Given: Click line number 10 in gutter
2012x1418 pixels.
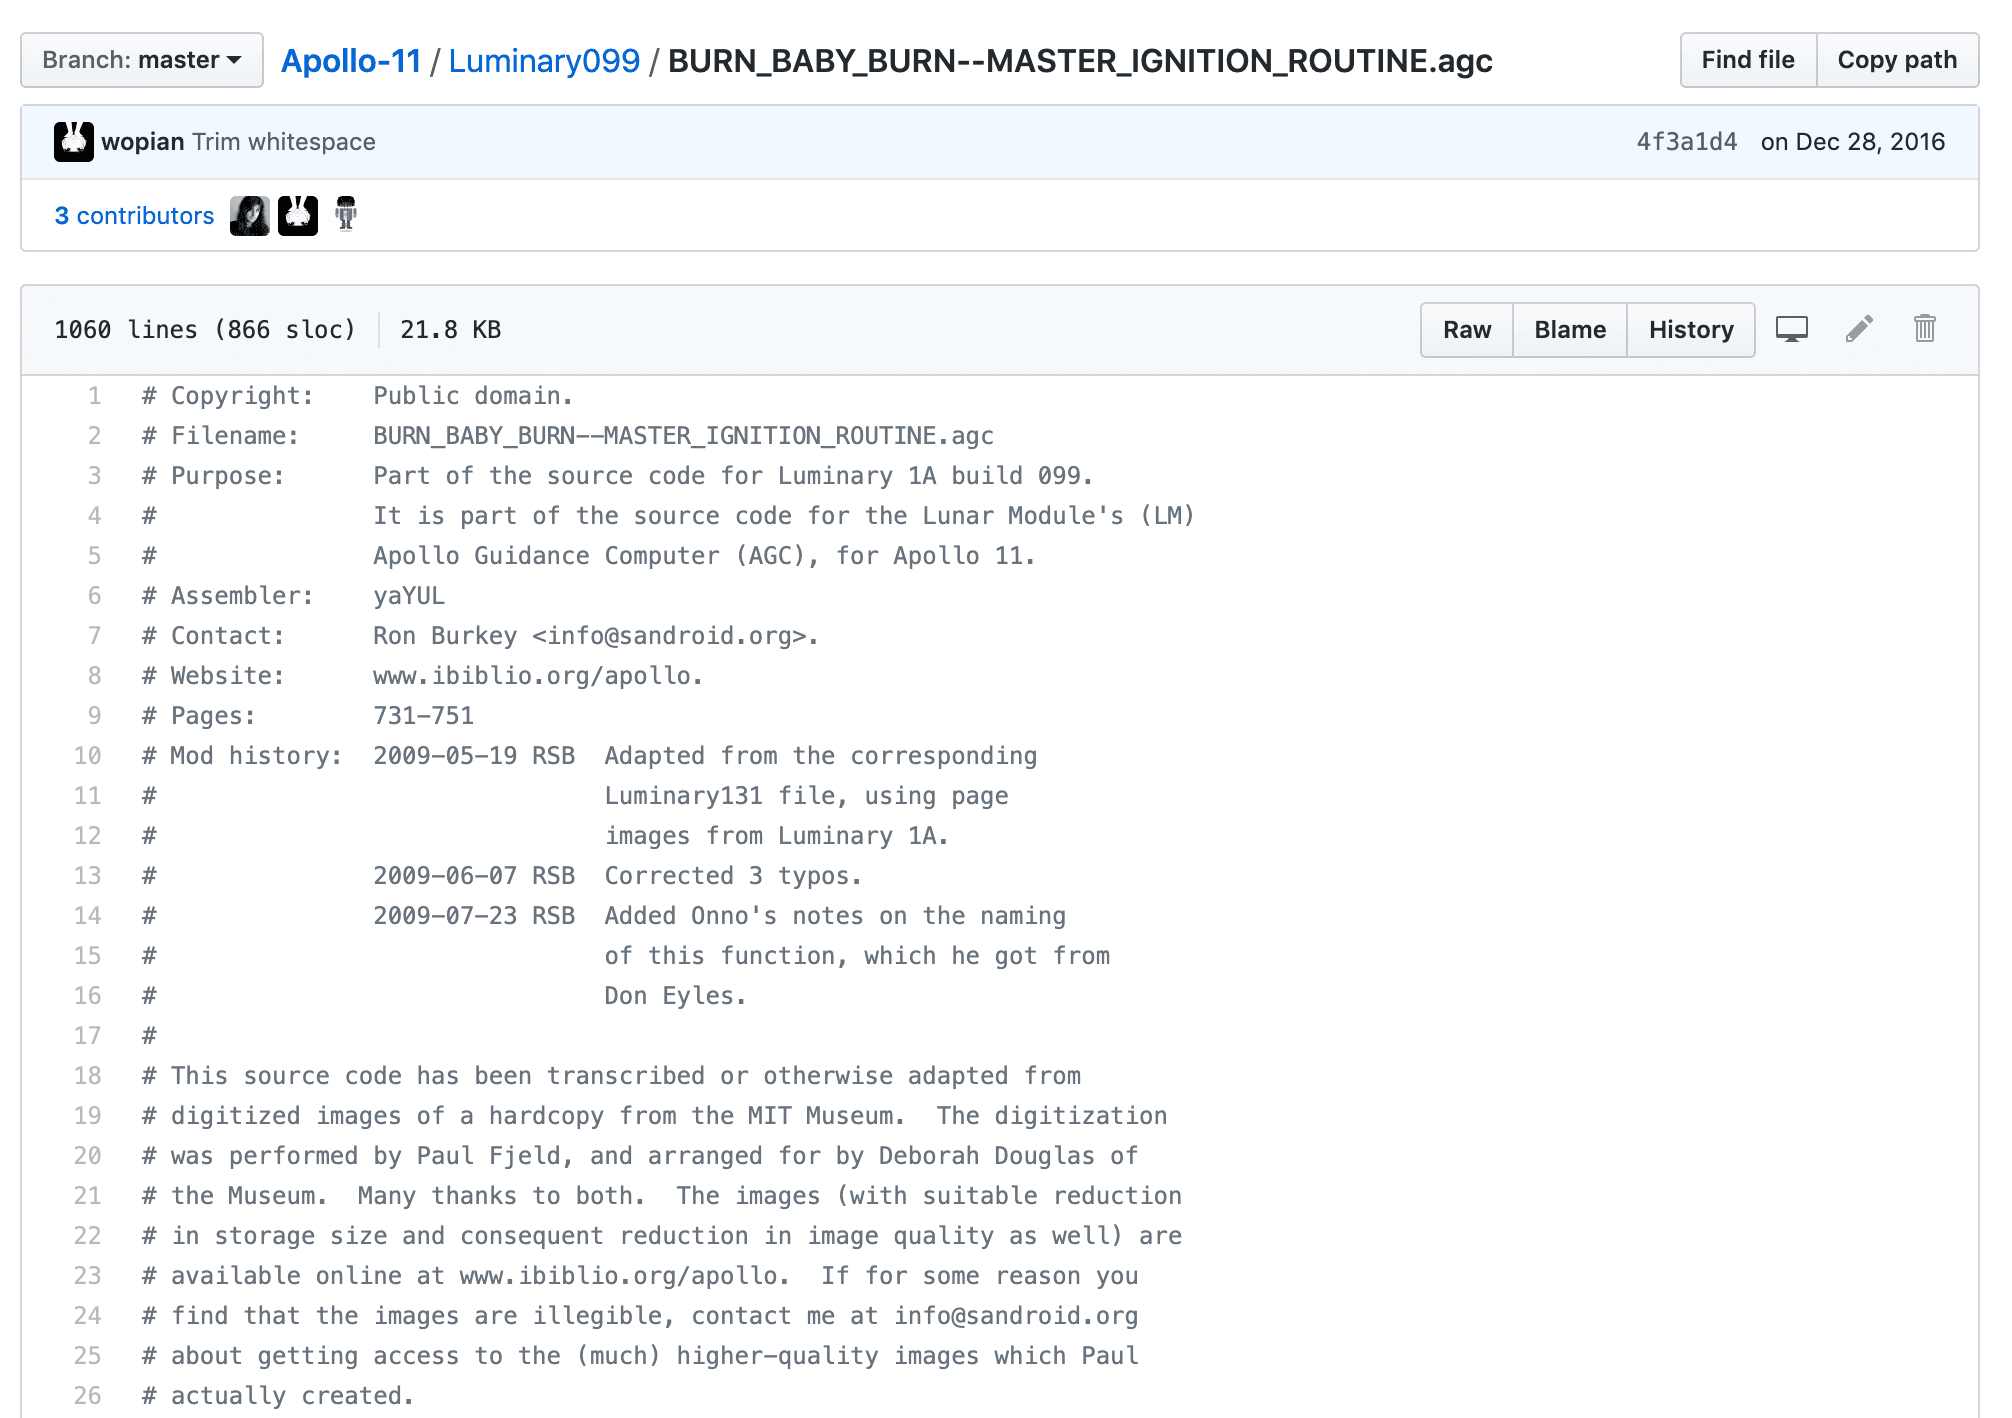Looking at the screenshot, I should click(88, 756).
